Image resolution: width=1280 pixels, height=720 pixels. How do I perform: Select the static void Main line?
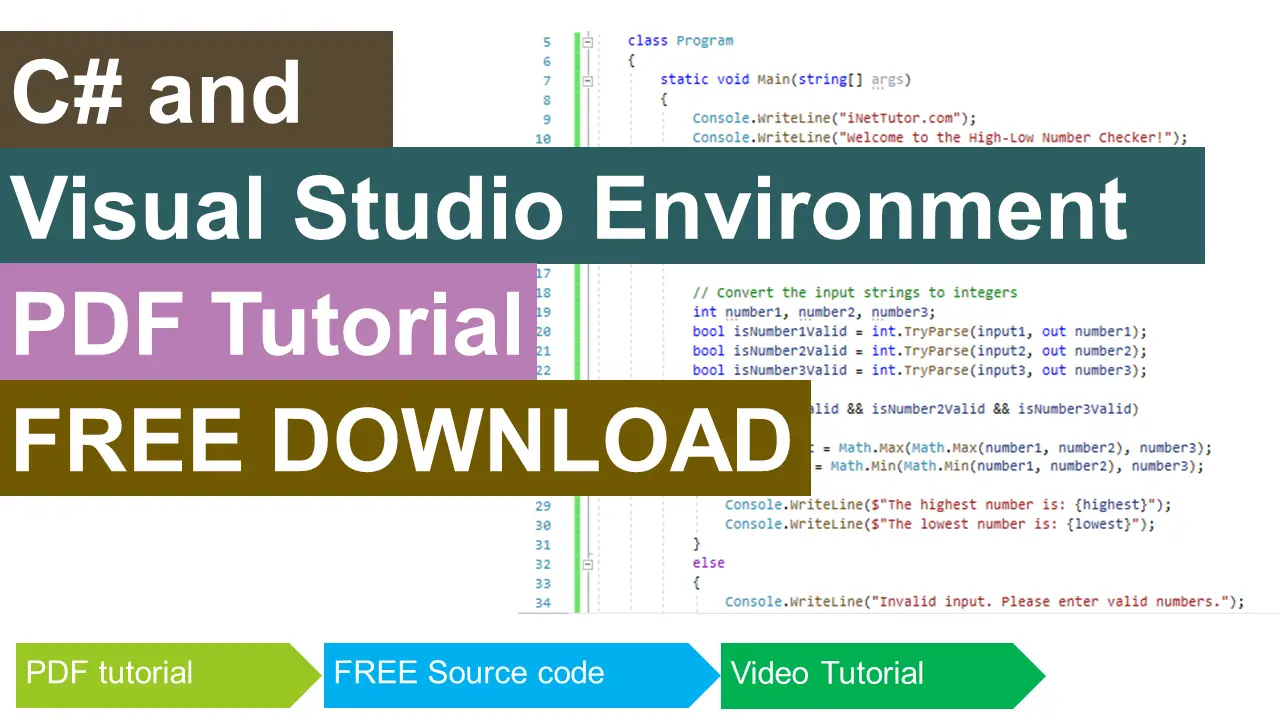pos(785,79)
